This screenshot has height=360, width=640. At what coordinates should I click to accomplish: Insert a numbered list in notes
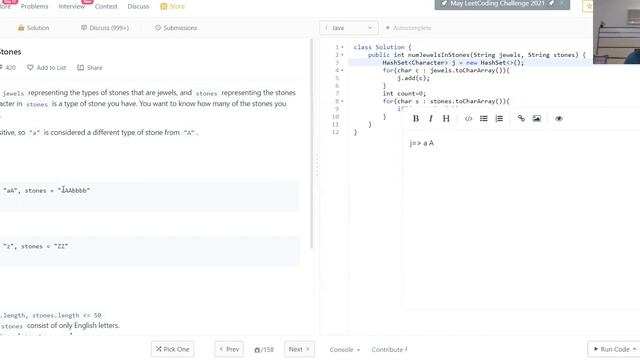[499, 118]
